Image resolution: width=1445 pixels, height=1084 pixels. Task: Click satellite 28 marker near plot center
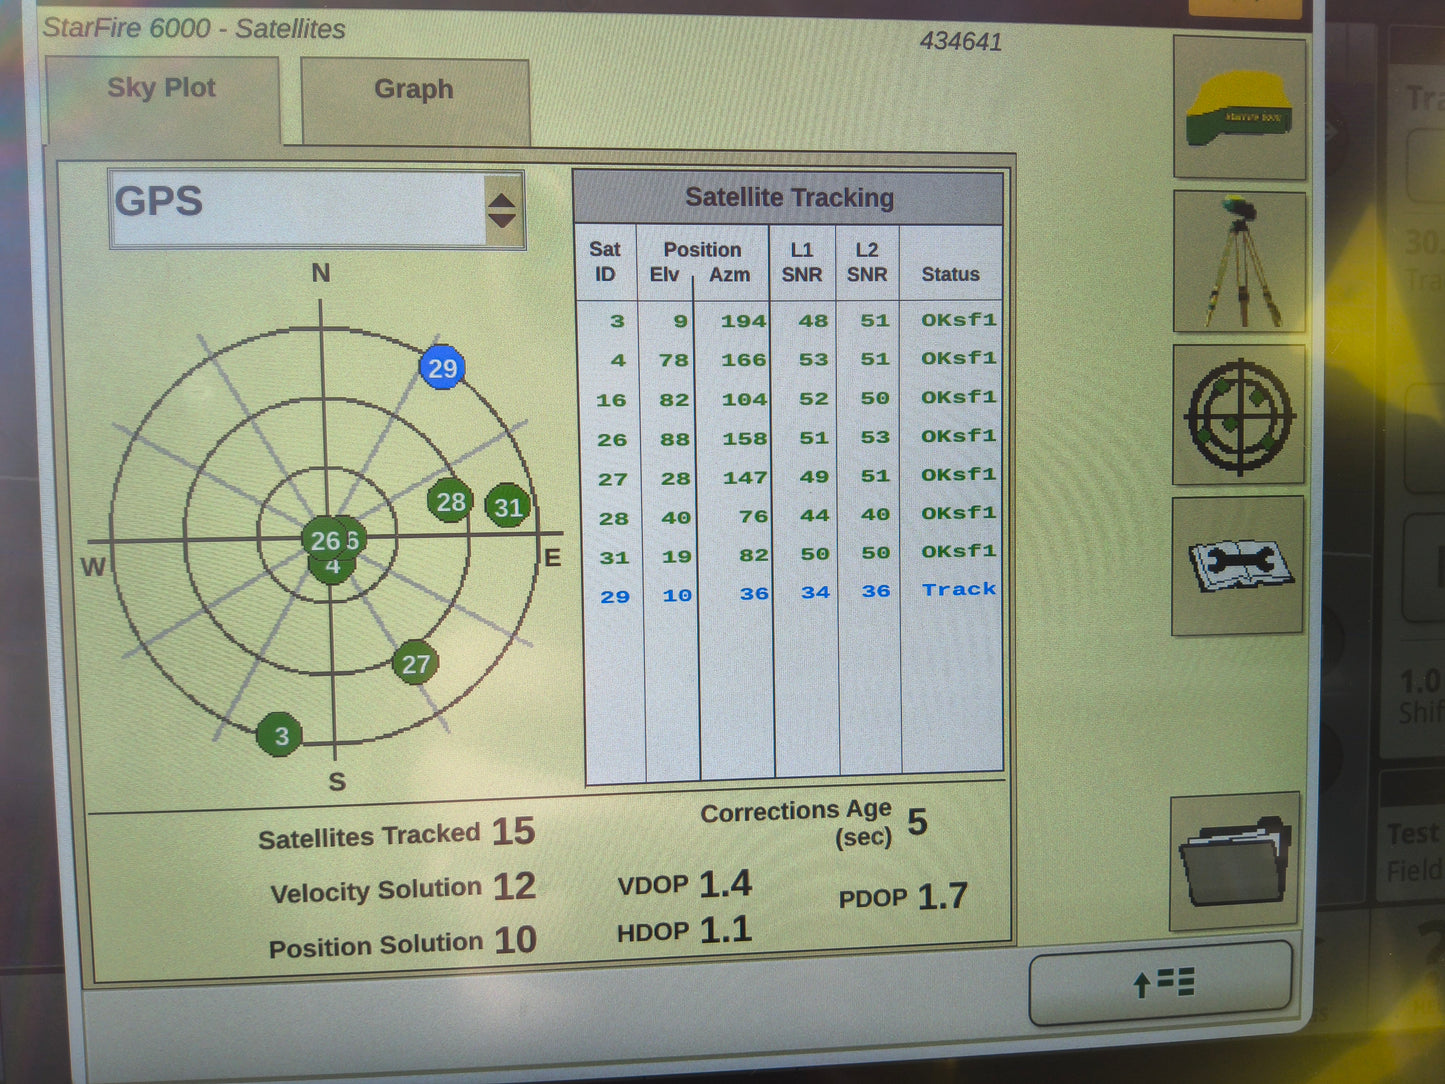(449, 501)
